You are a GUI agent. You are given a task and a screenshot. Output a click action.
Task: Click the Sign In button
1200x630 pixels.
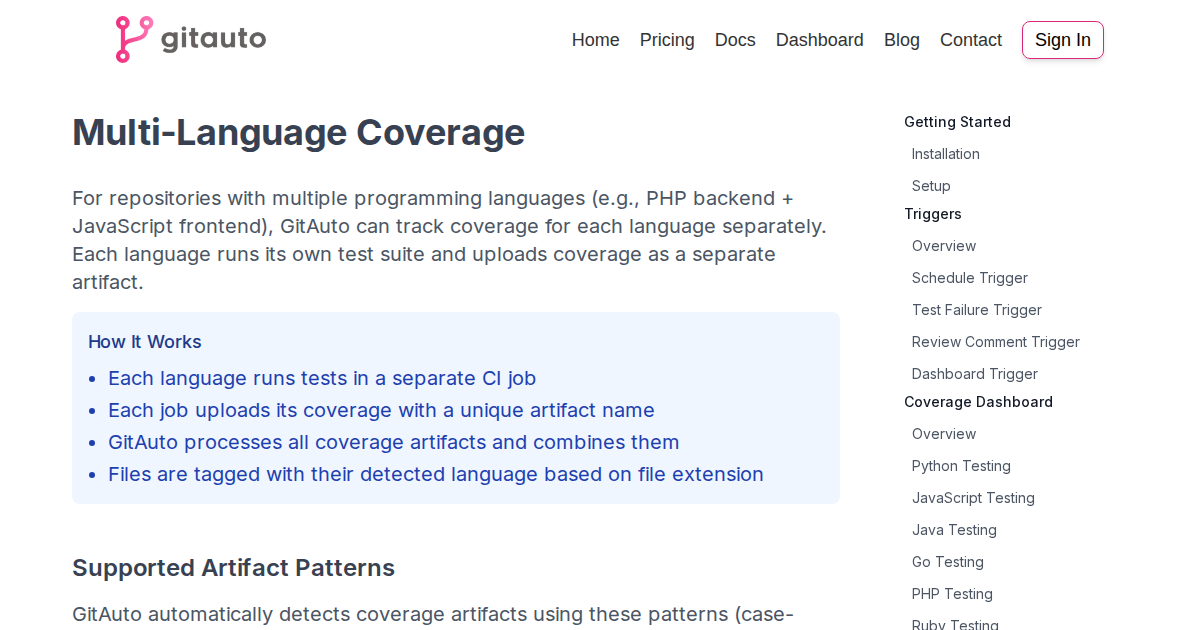[1063, 40]
